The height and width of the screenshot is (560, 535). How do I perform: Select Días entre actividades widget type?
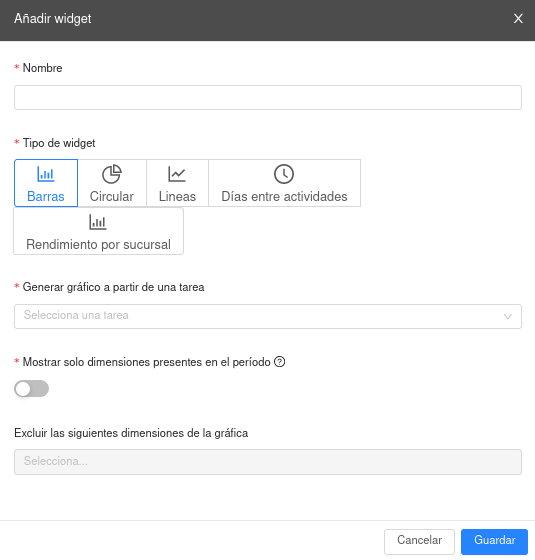click(284, 183)
